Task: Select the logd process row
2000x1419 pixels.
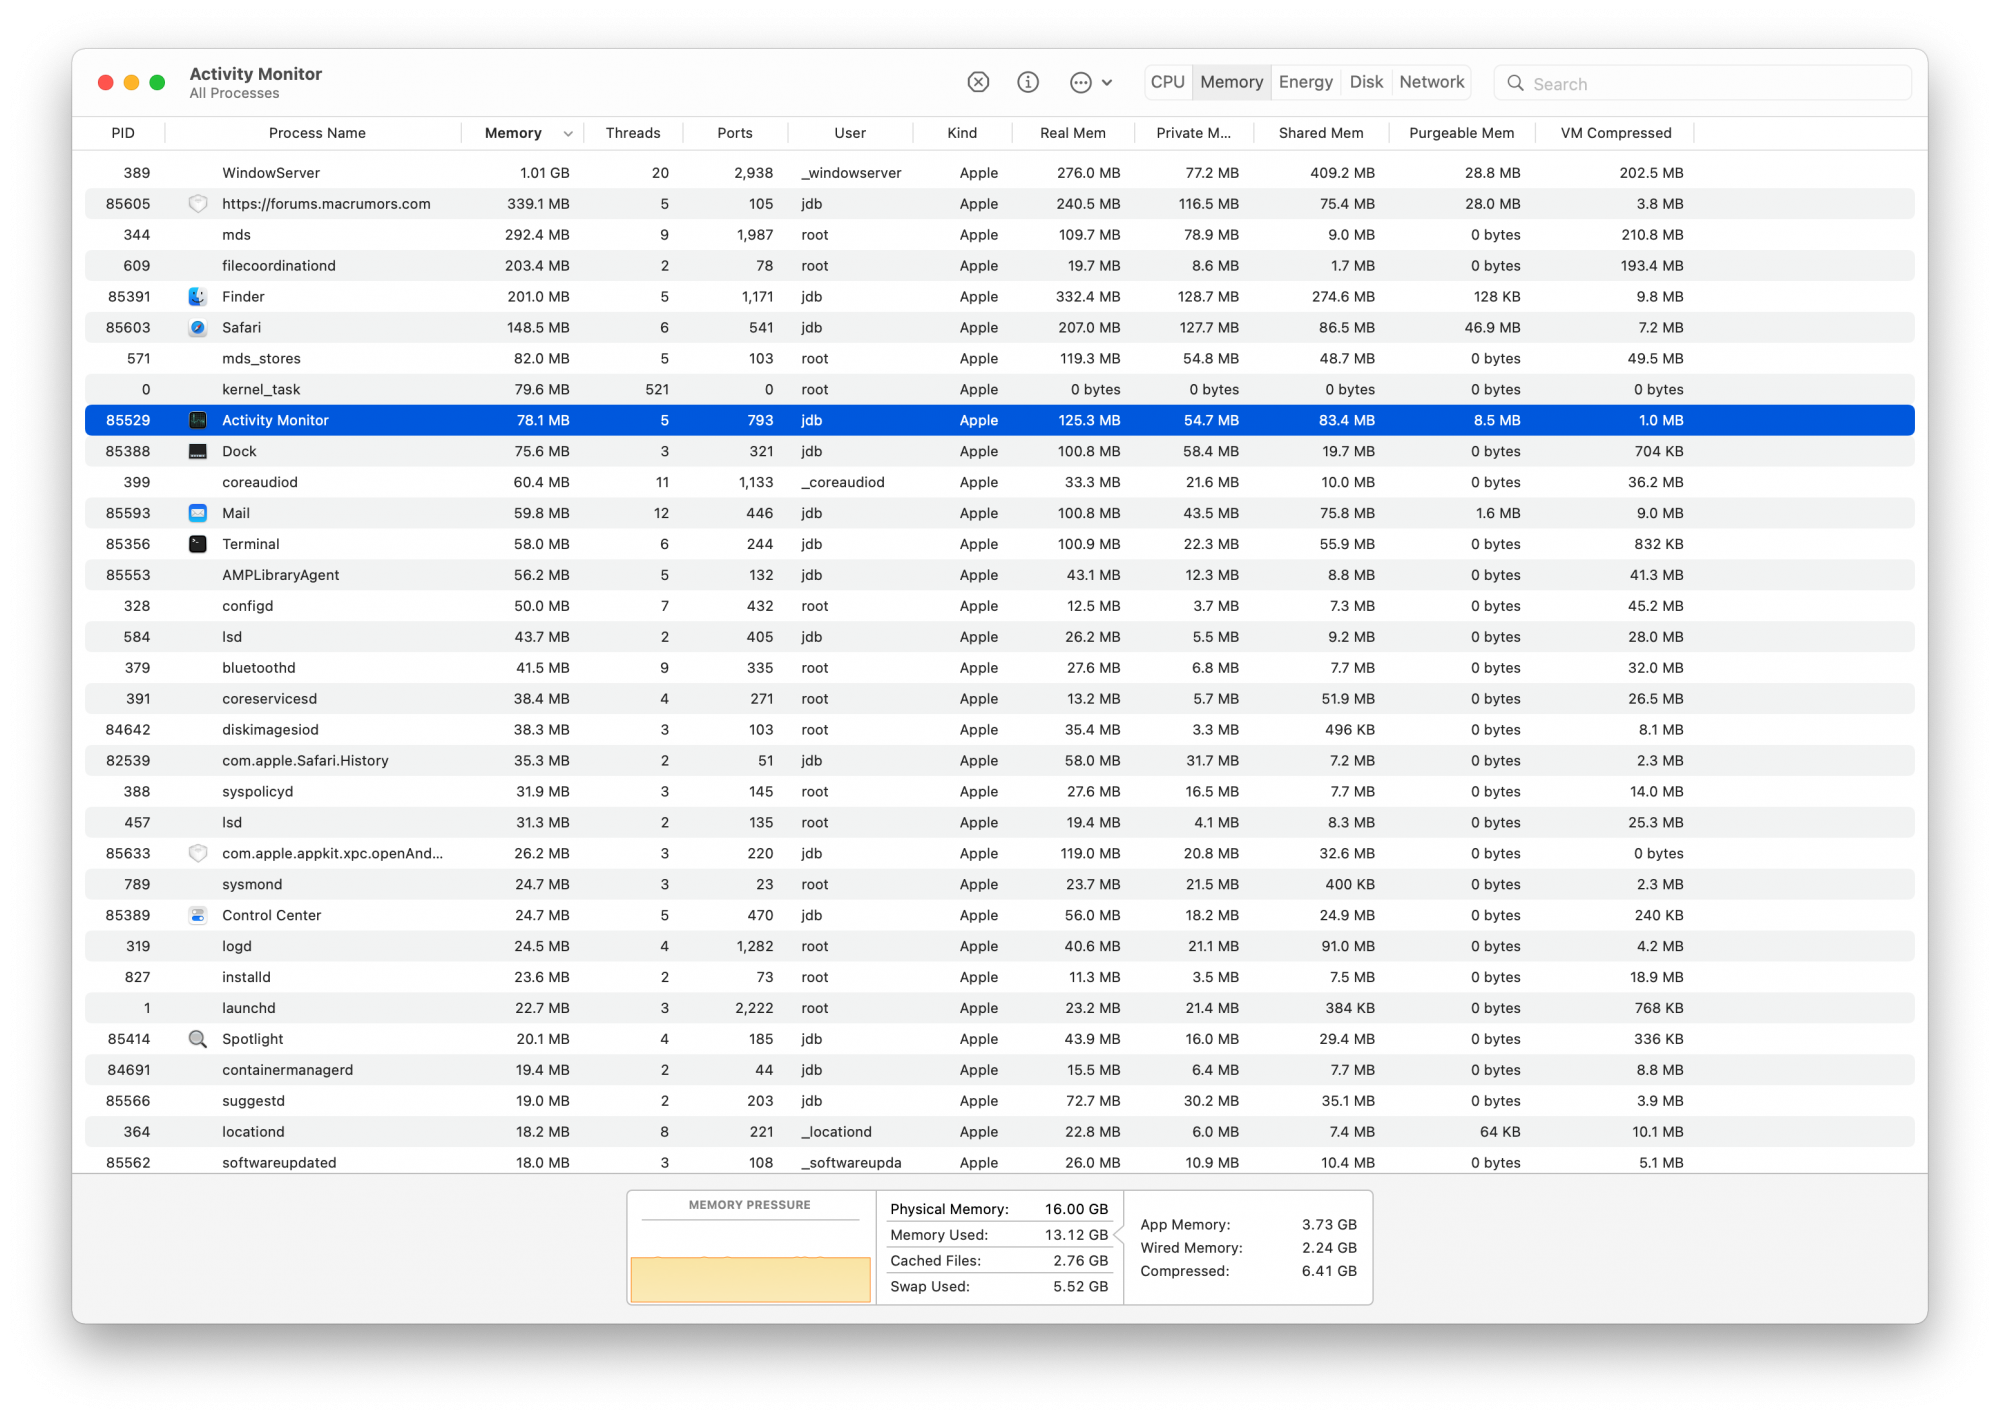Action: (1000, 946)
